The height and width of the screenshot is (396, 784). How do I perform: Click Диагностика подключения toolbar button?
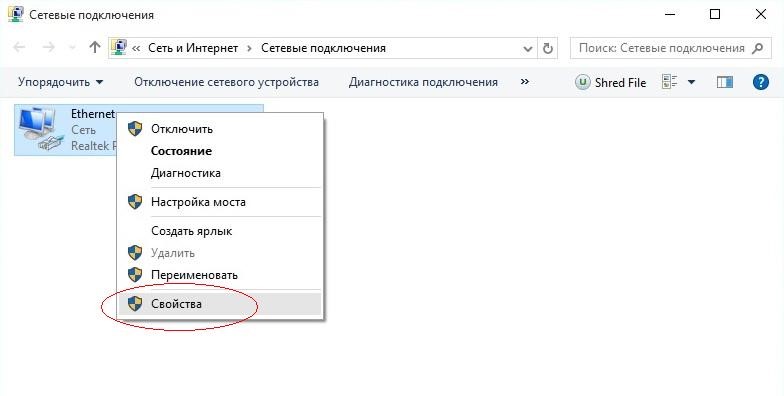point(423,82)
